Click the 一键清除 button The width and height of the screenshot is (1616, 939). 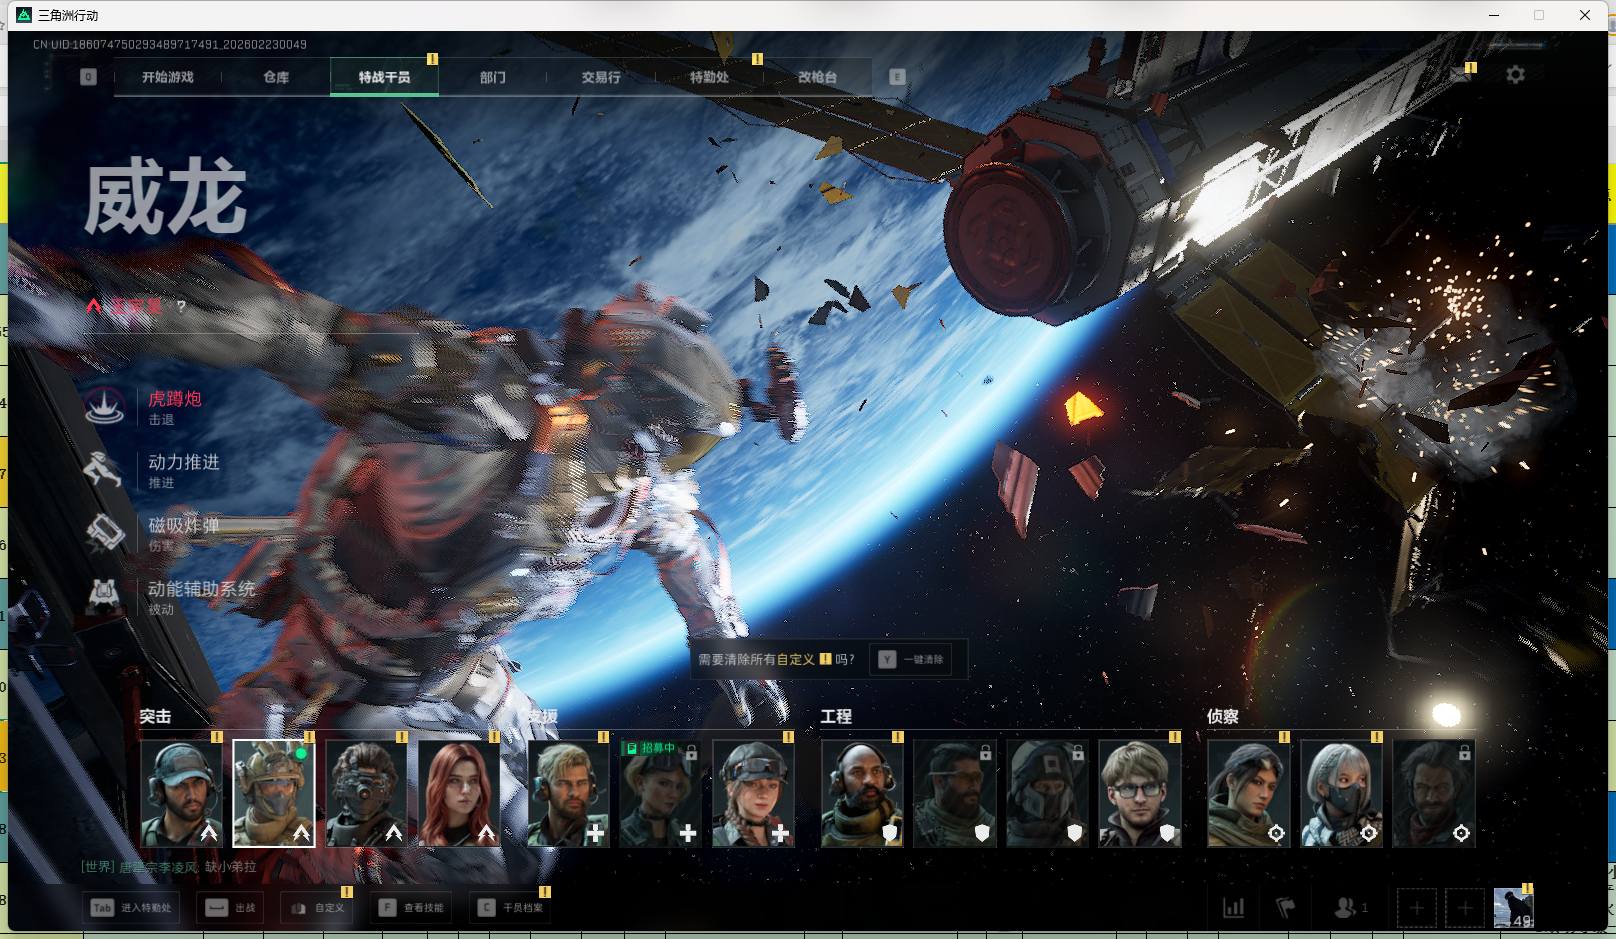912,659
